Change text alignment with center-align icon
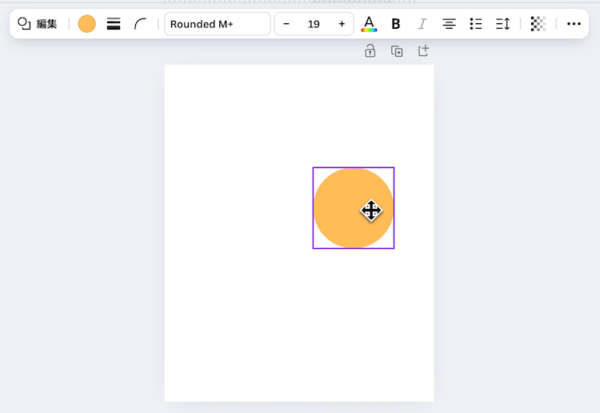 [x=449, y=24]
